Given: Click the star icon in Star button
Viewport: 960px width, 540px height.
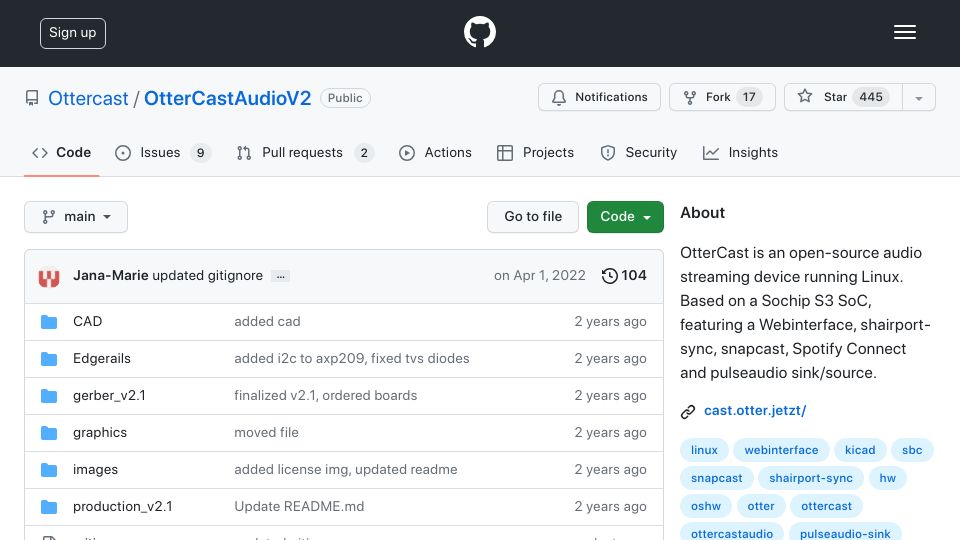Looking at the screenshot, I should click(804, 96).
